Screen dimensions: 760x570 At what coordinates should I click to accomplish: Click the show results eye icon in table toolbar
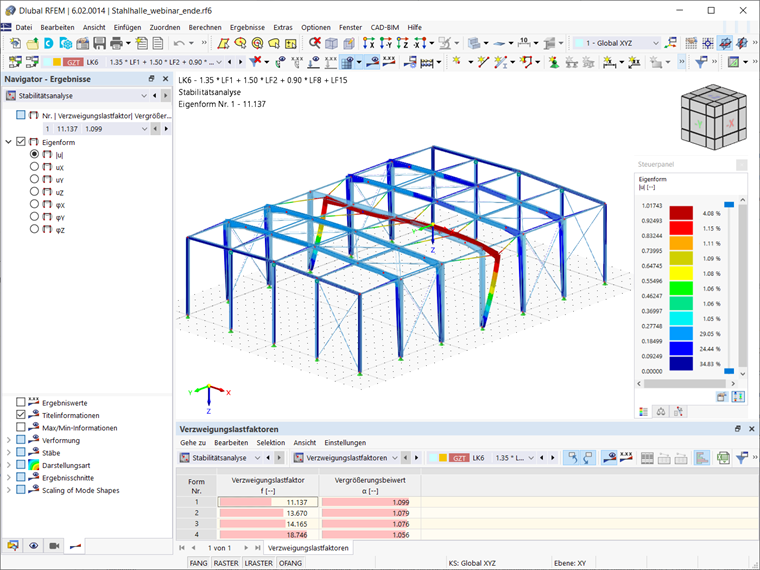pyautogui.click(x=609, y=458)
